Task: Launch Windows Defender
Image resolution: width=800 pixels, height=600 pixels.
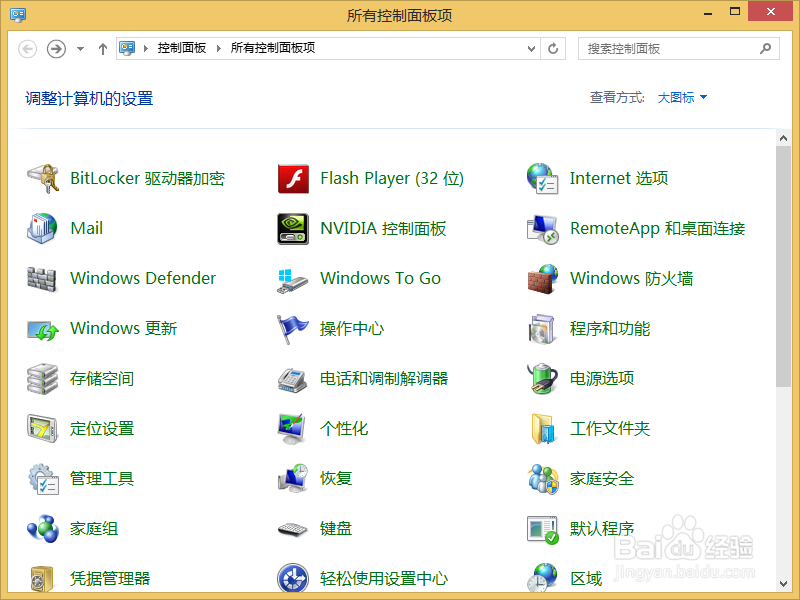Action: (141, 278)
